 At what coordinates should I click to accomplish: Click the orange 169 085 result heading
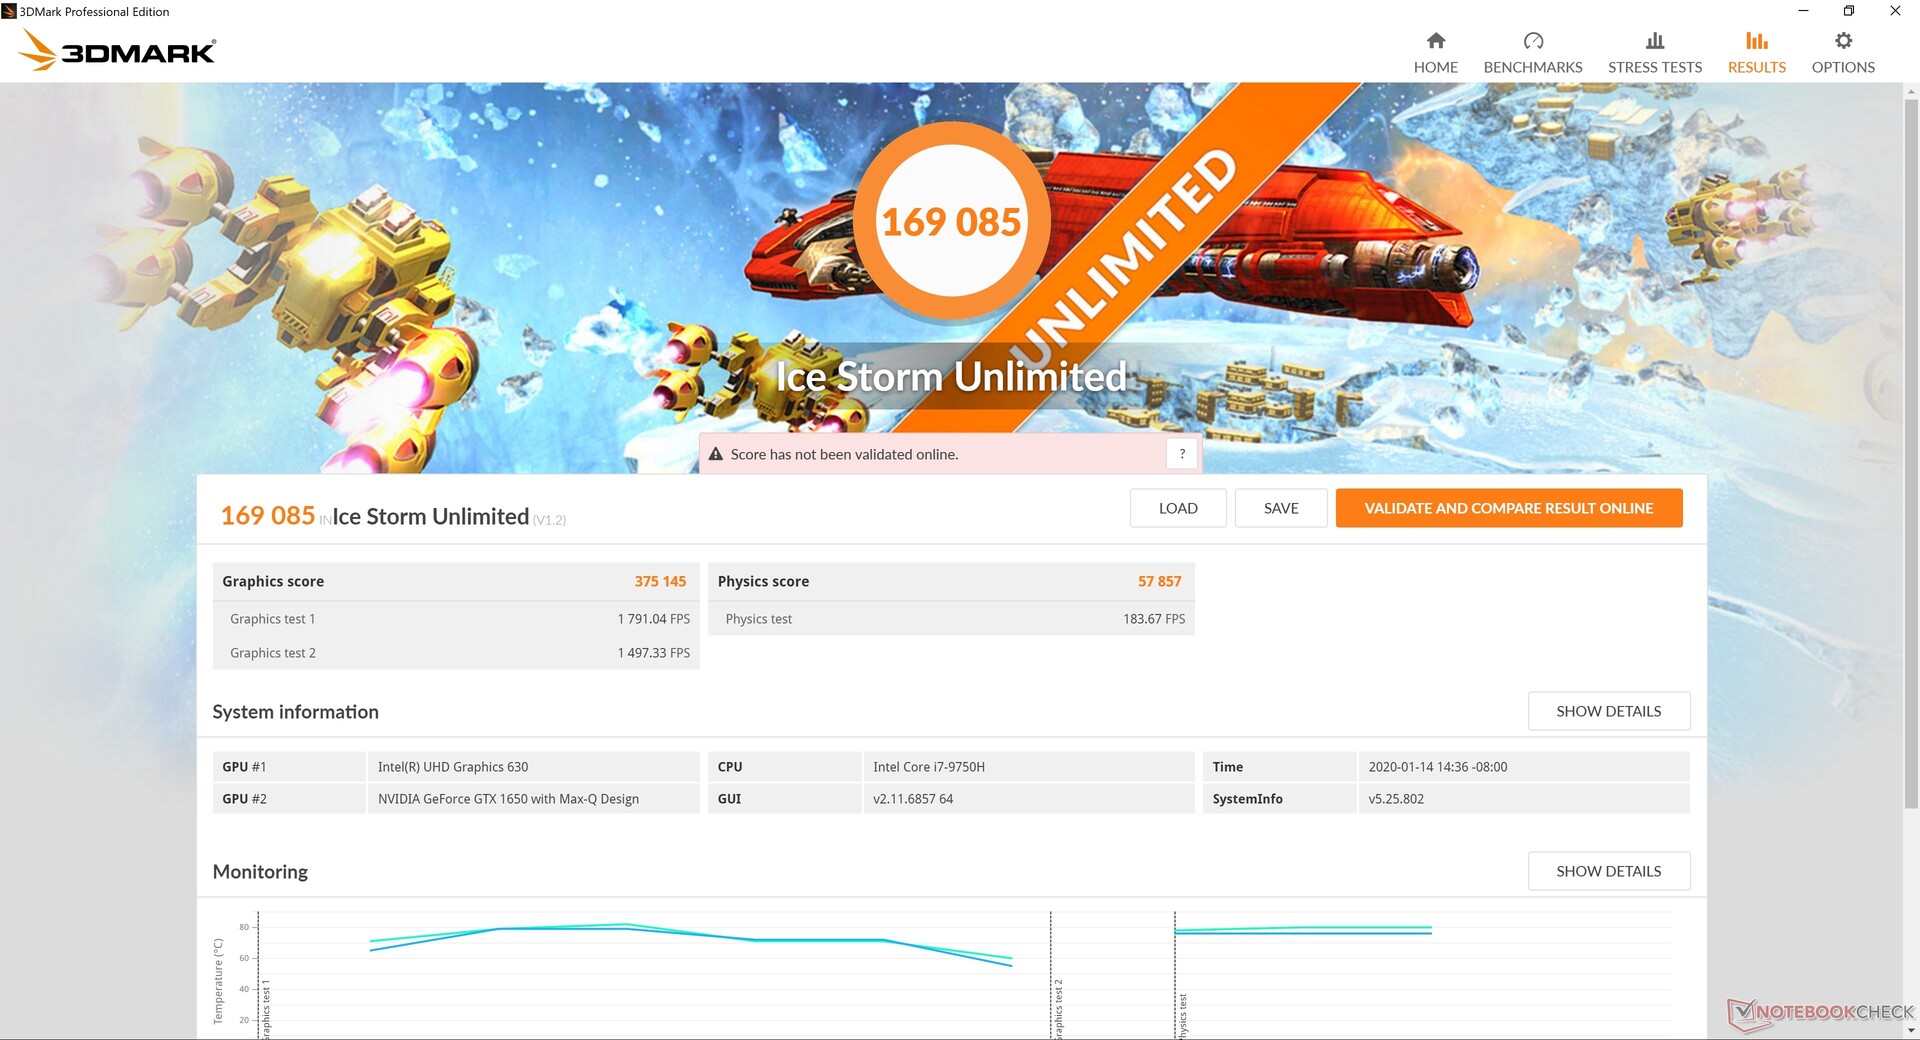[267, 516]
